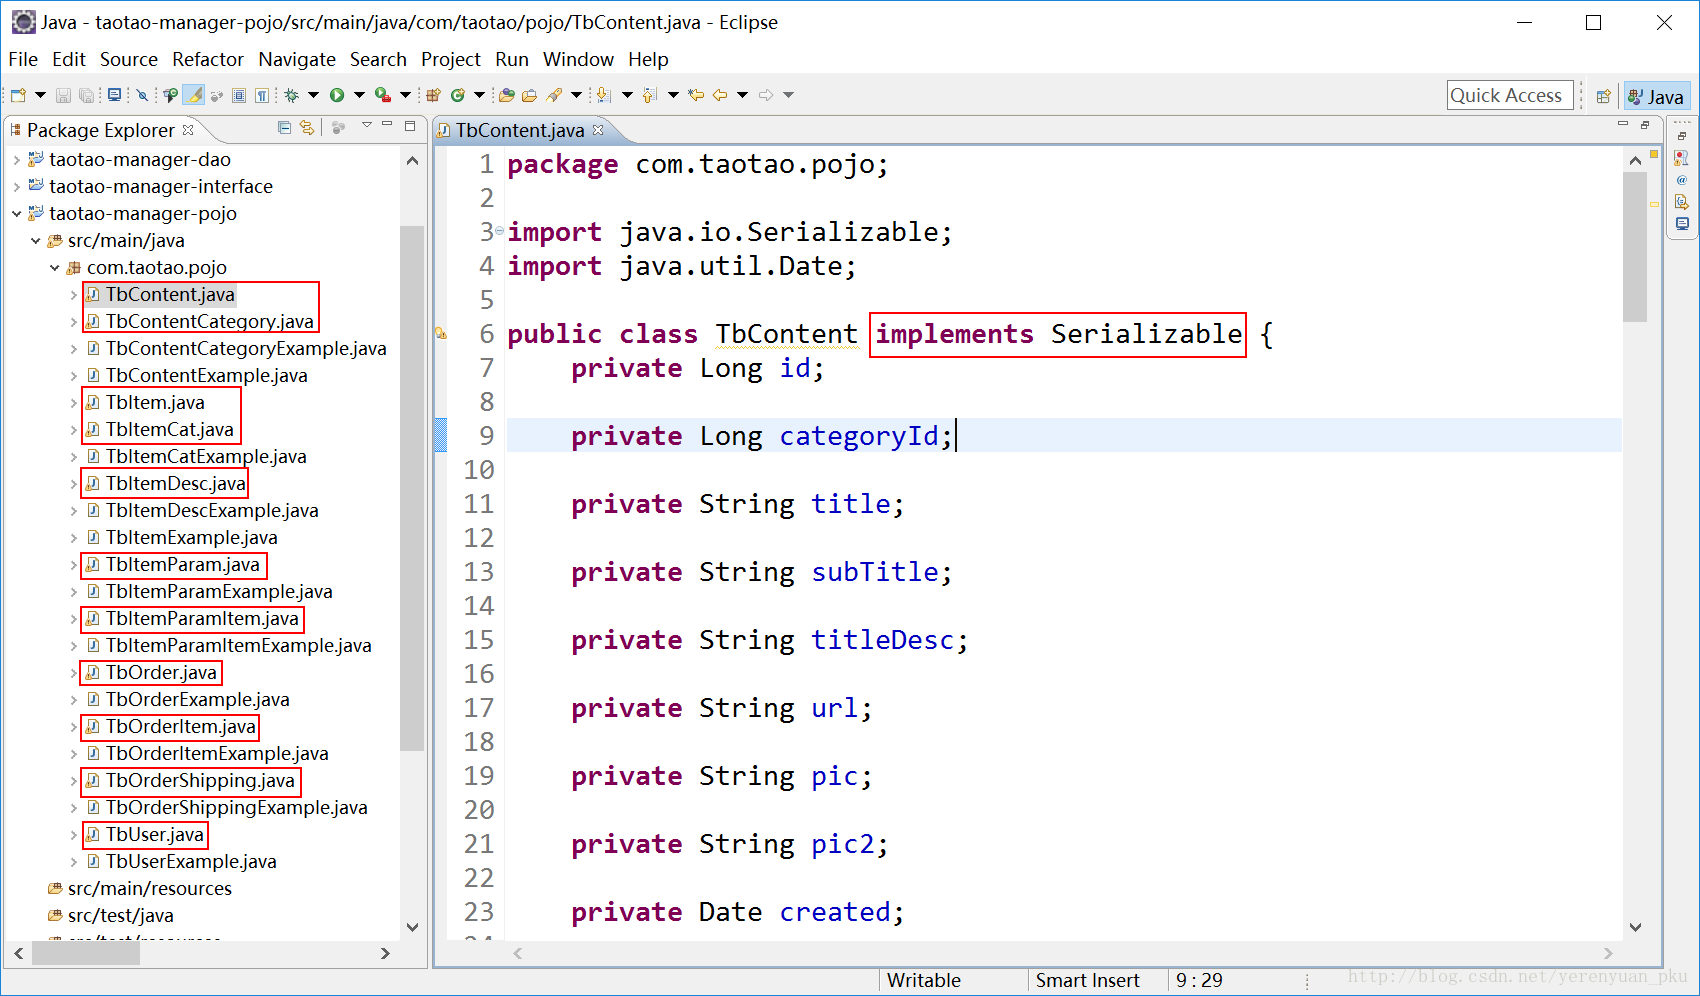Screen dimensions: 1700x996
Task: Collapse the import fold on line 3
Action: [499, 231]
